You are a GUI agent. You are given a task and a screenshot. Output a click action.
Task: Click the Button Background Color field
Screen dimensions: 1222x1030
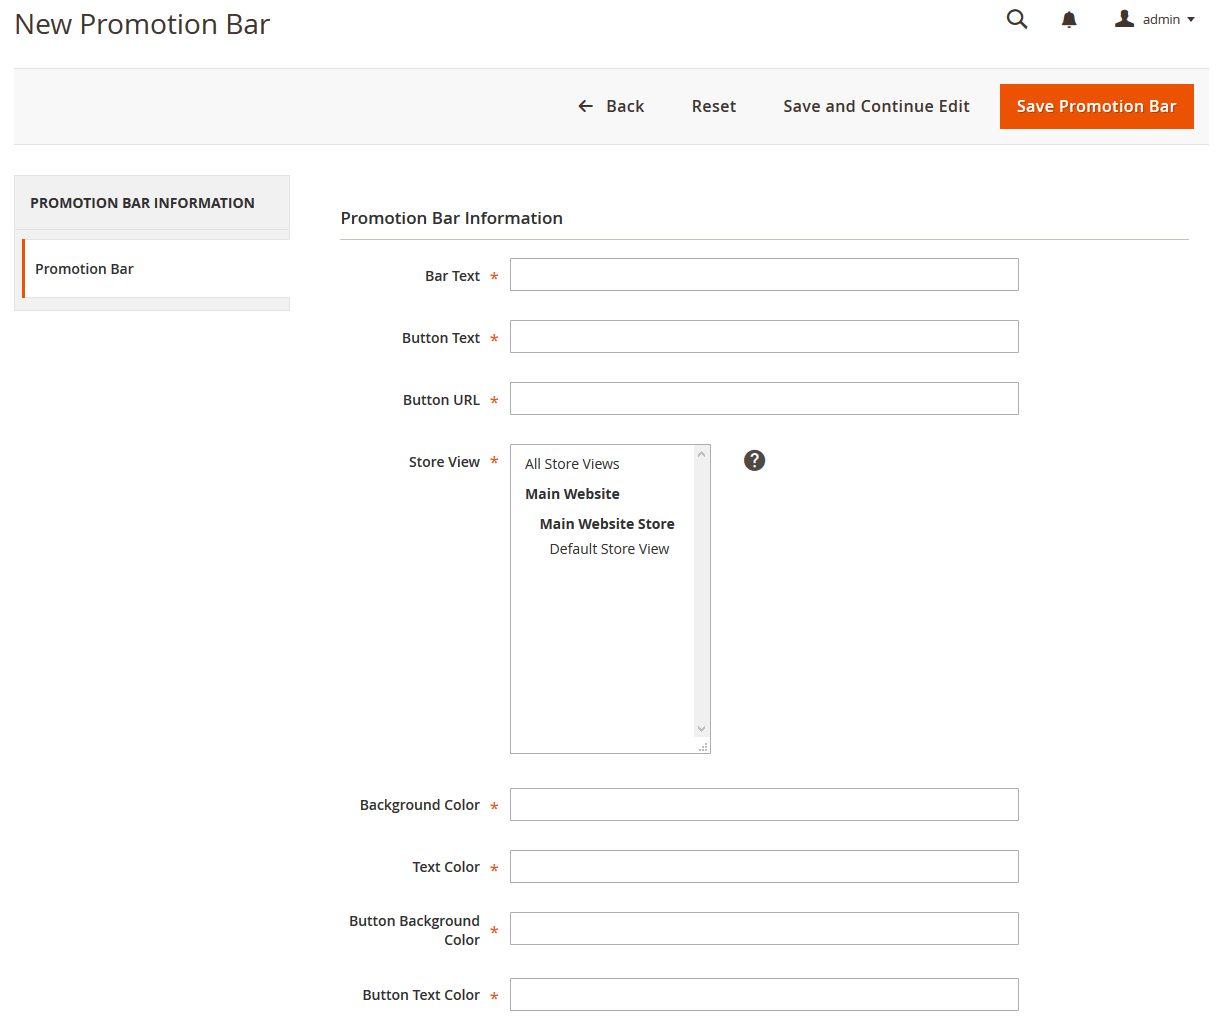coord(764,929)
